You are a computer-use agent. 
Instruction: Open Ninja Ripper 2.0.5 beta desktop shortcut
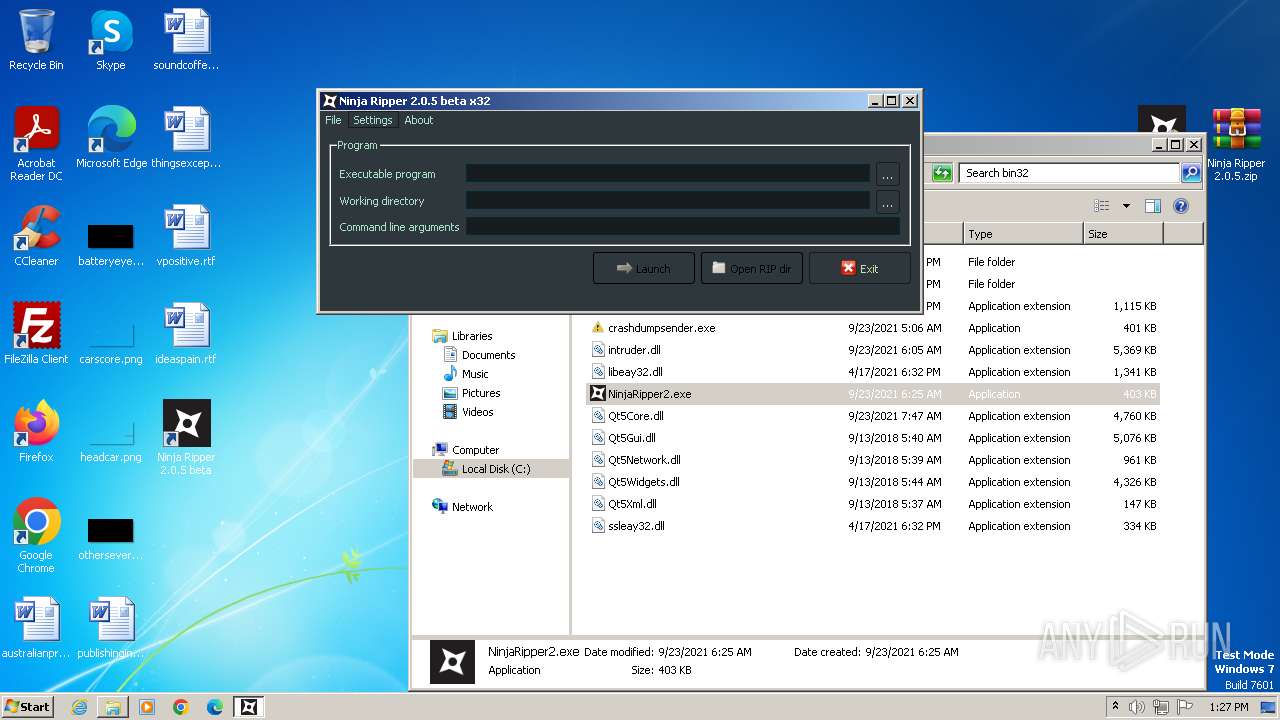(186, 438)
